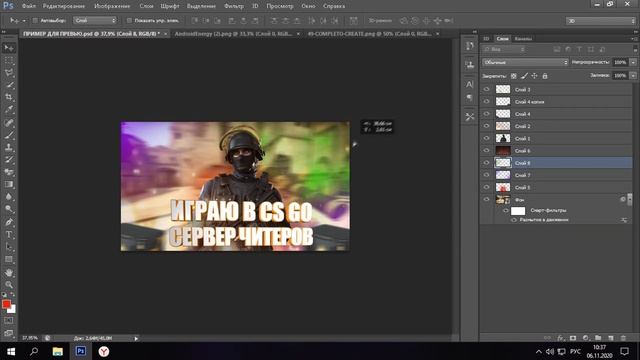The height and width of the screenshot is (360, 640).
Task: Select the Rectangle shape tool
Action: [x=9, y=259]
